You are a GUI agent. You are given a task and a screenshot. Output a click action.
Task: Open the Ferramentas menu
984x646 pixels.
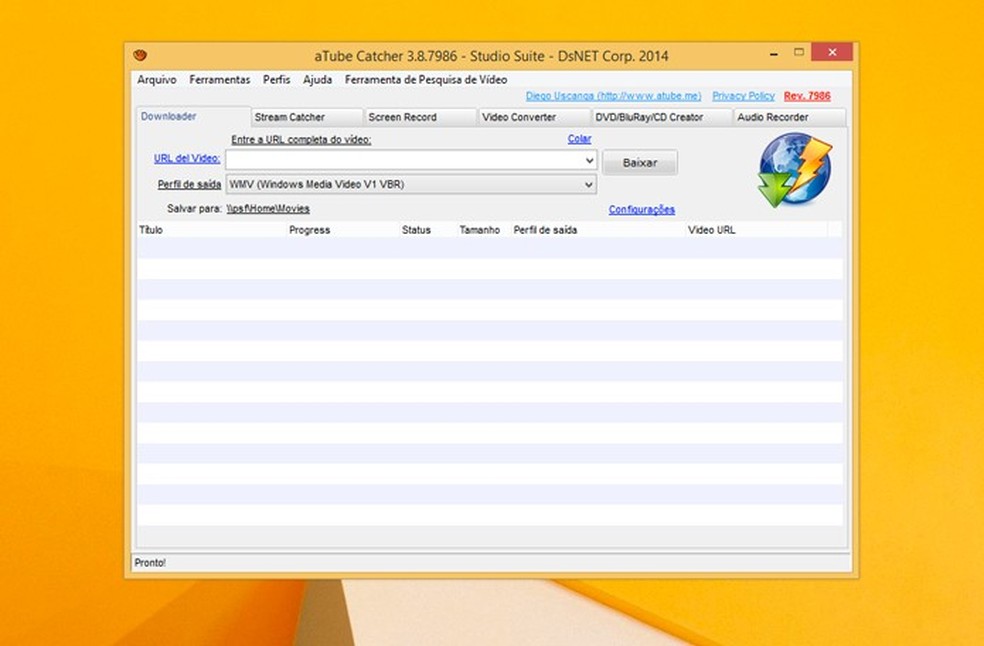click(x=220, y=80)
